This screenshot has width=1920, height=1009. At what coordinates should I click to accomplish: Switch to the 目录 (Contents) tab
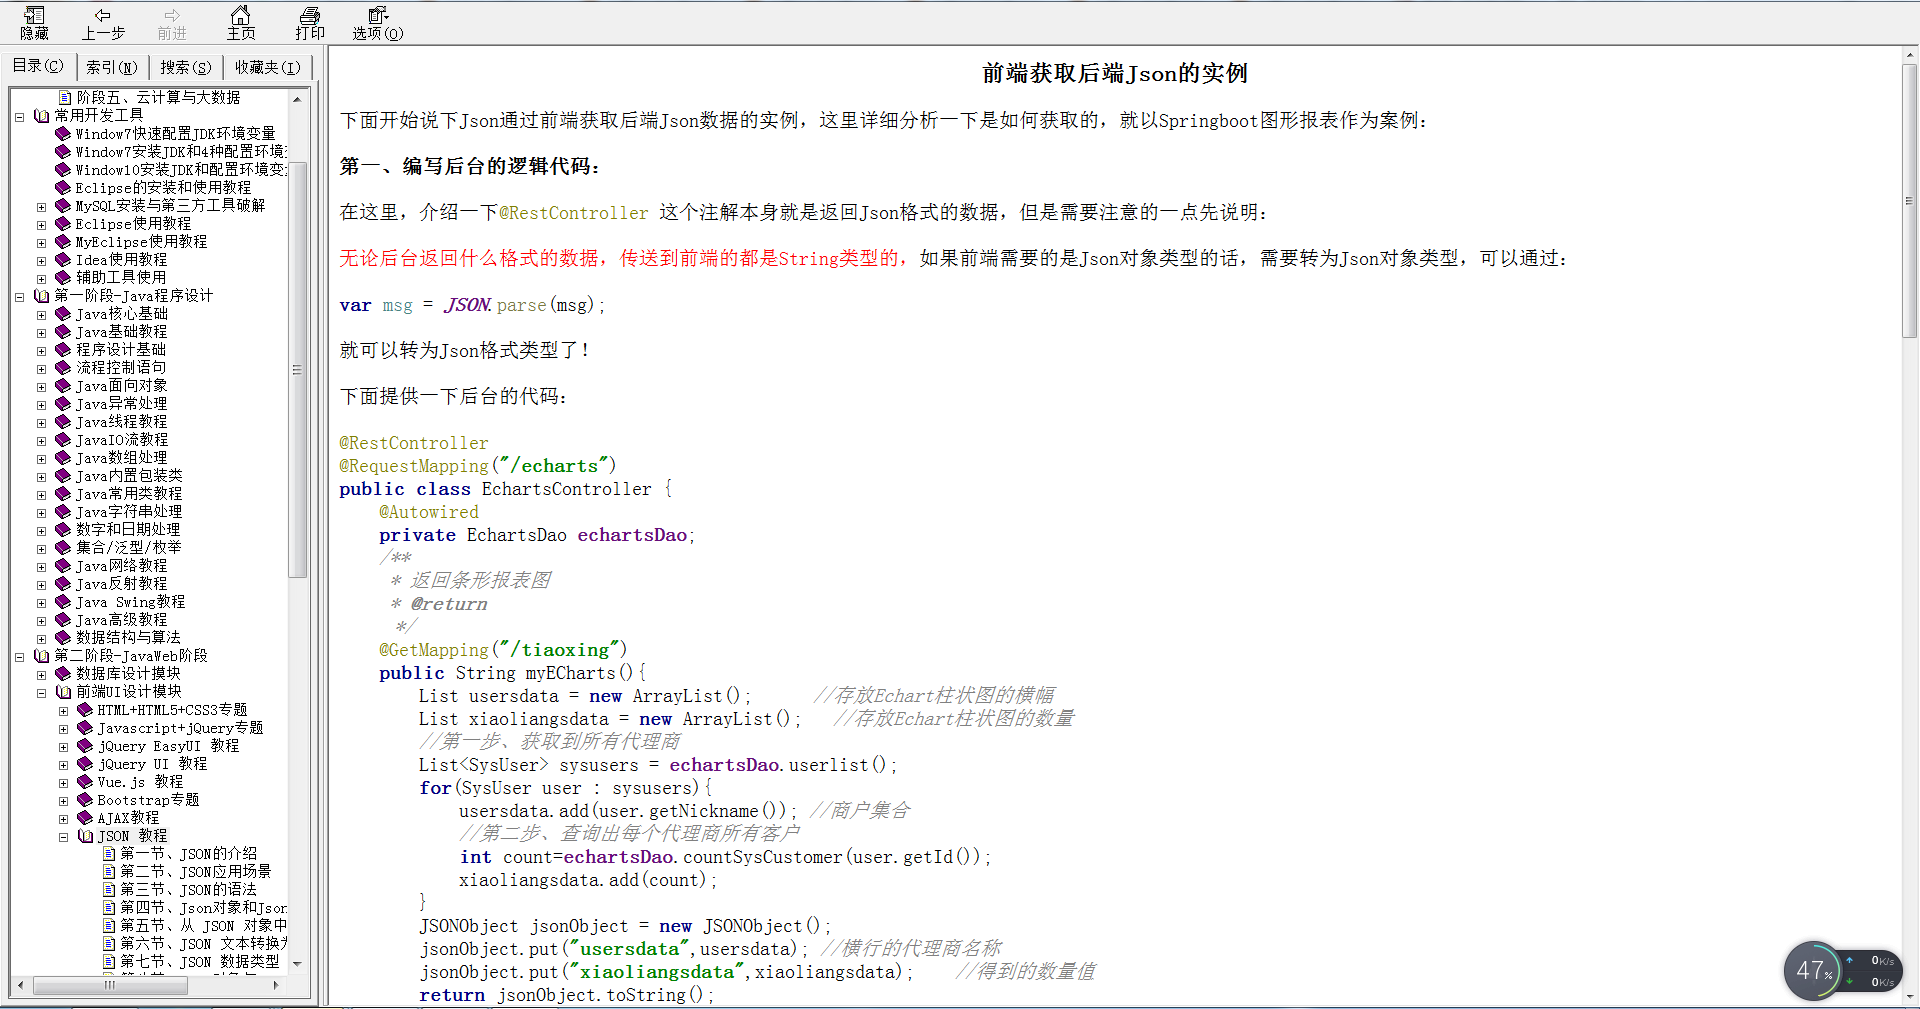(38, 66)
